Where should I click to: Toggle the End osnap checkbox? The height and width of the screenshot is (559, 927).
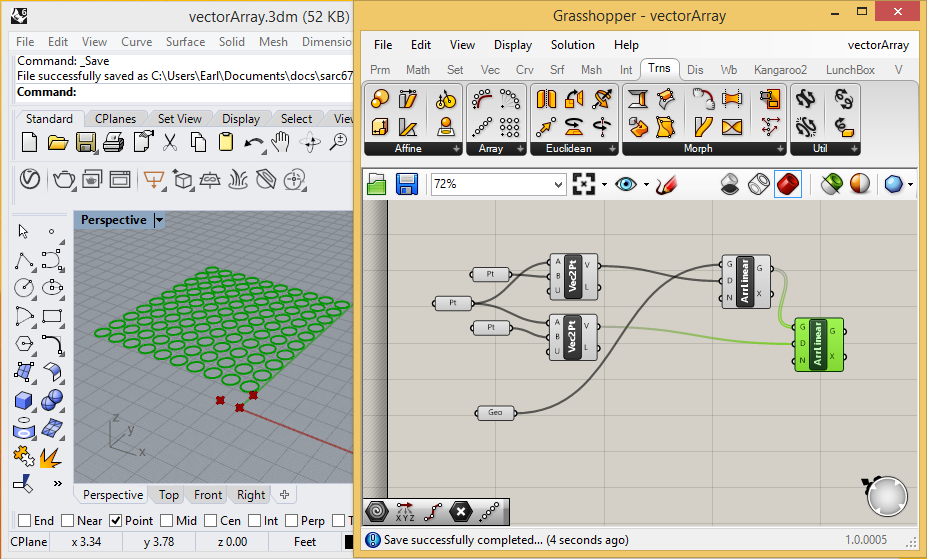click(25, 521)
